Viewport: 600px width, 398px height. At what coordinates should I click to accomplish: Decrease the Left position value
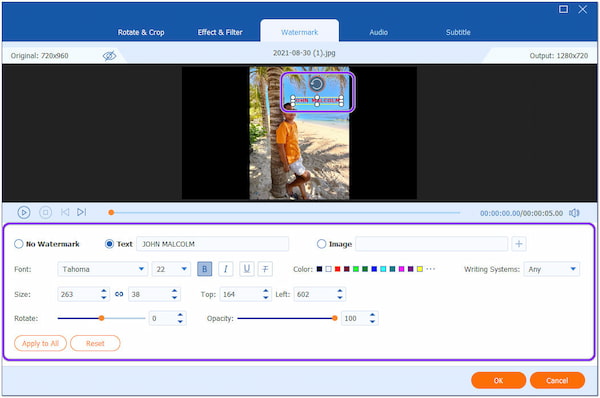pos(340,297)
